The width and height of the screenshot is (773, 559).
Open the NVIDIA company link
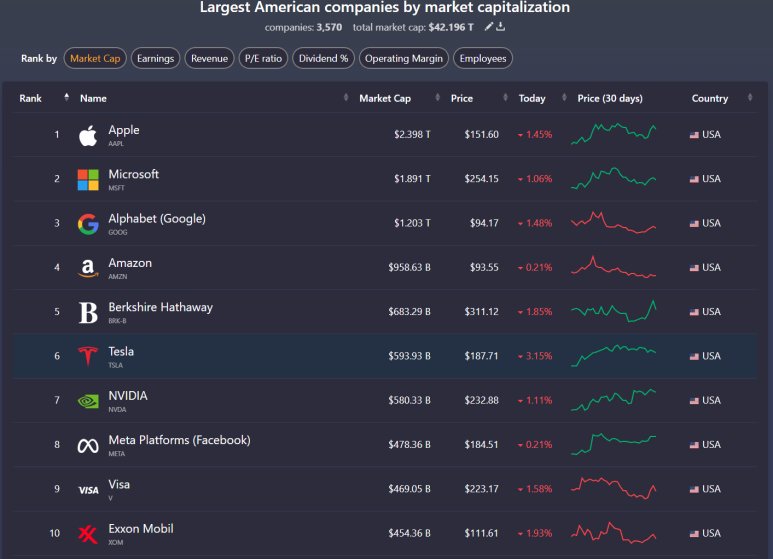click(x=128, y=396)
